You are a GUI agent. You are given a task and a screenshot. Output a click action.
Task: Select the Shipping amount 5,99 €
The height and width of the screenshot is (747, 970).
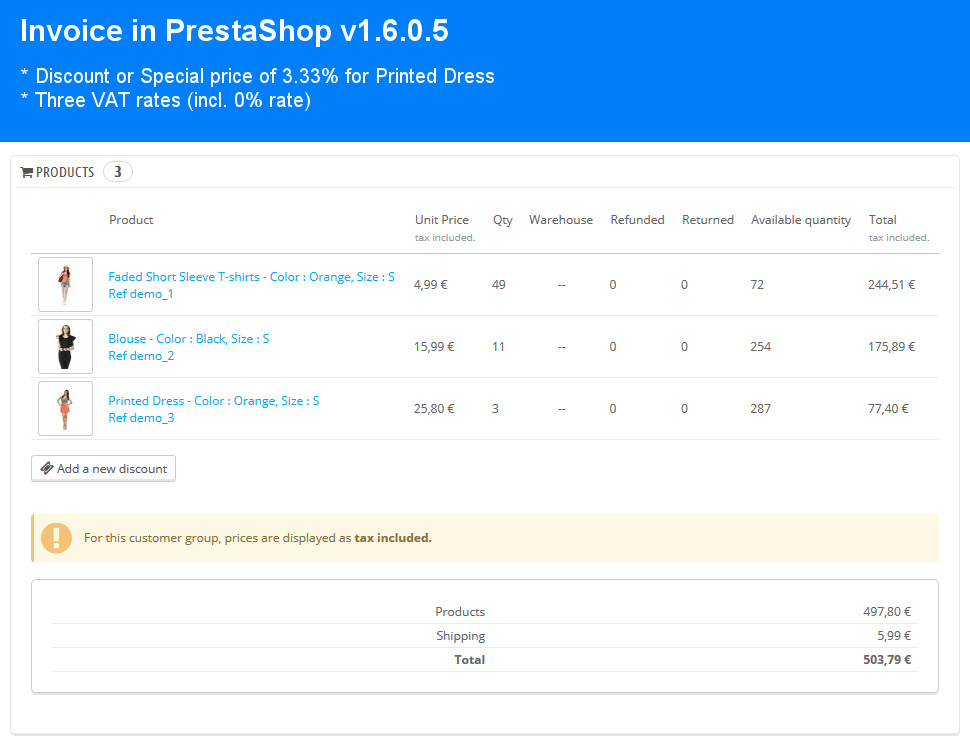[894, 635]
